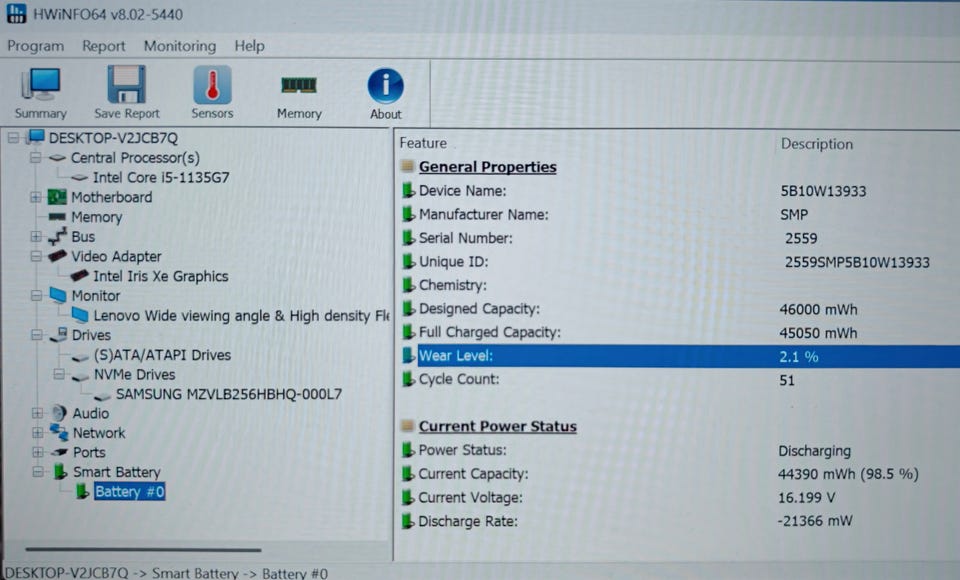Click the Audio speaker icon

[x=59, y=413]
